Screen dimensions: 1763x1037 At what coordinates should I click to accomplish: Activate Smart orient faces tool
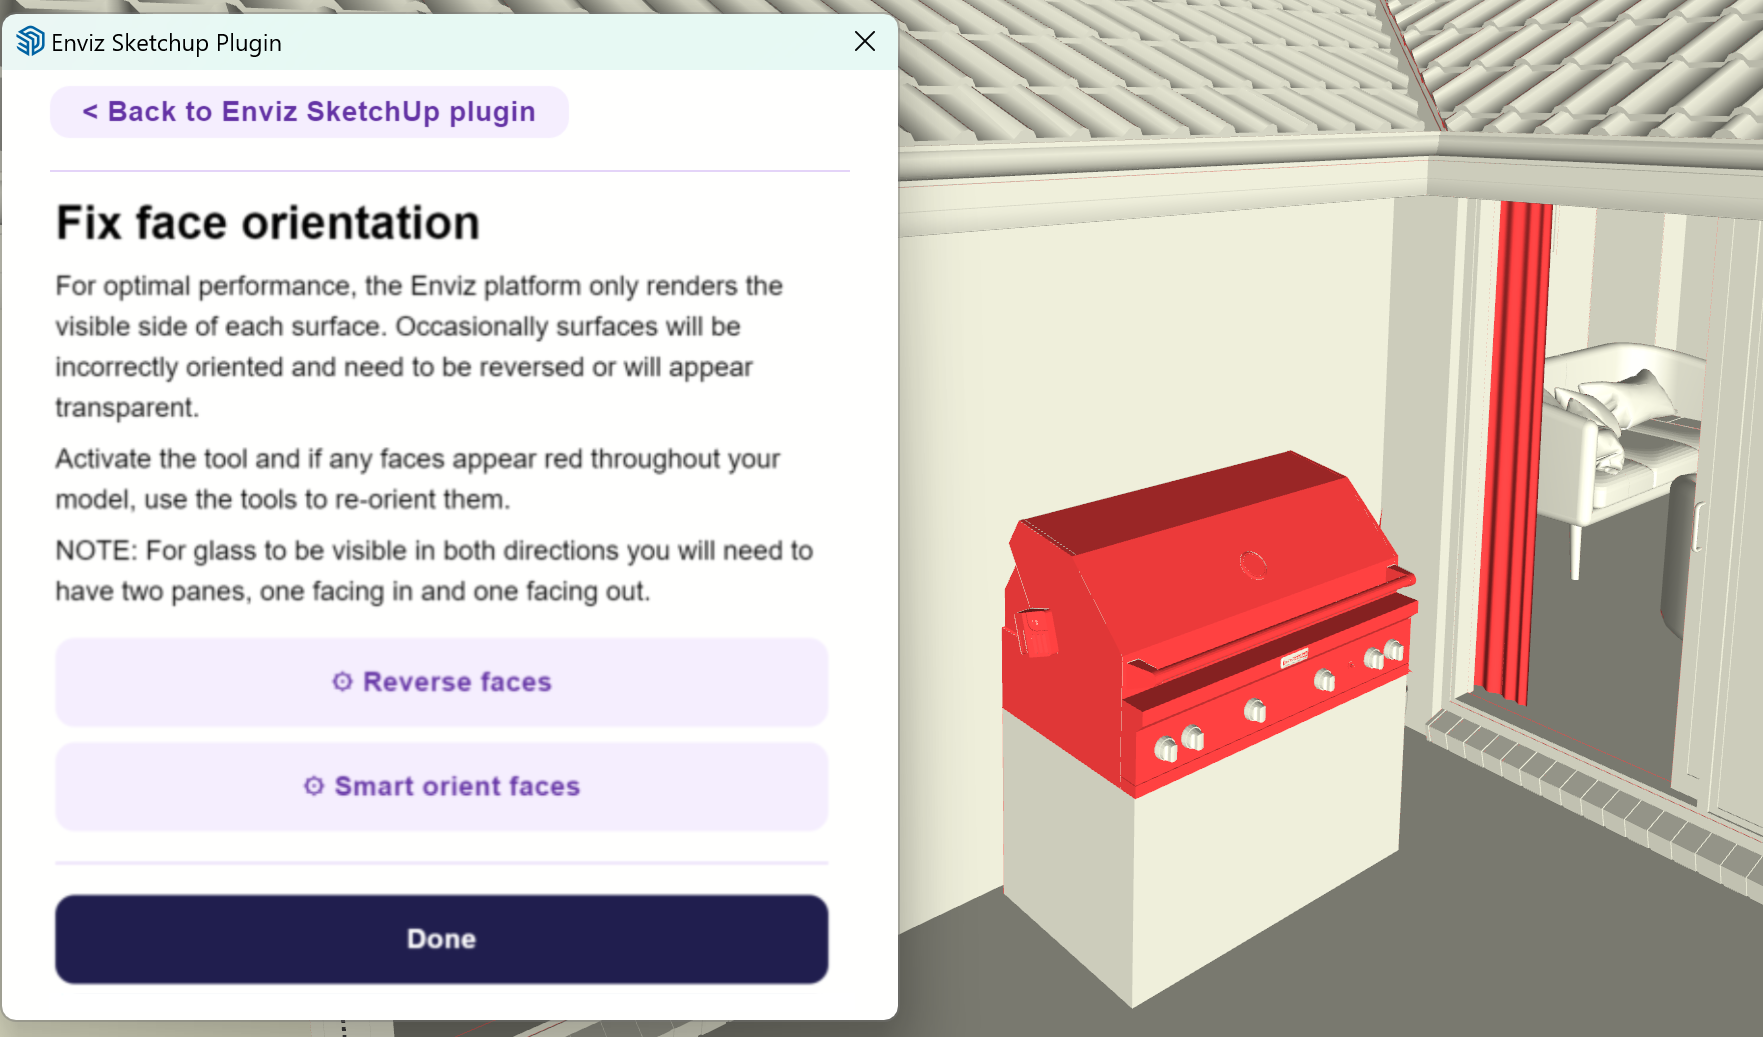pos(441,786)
